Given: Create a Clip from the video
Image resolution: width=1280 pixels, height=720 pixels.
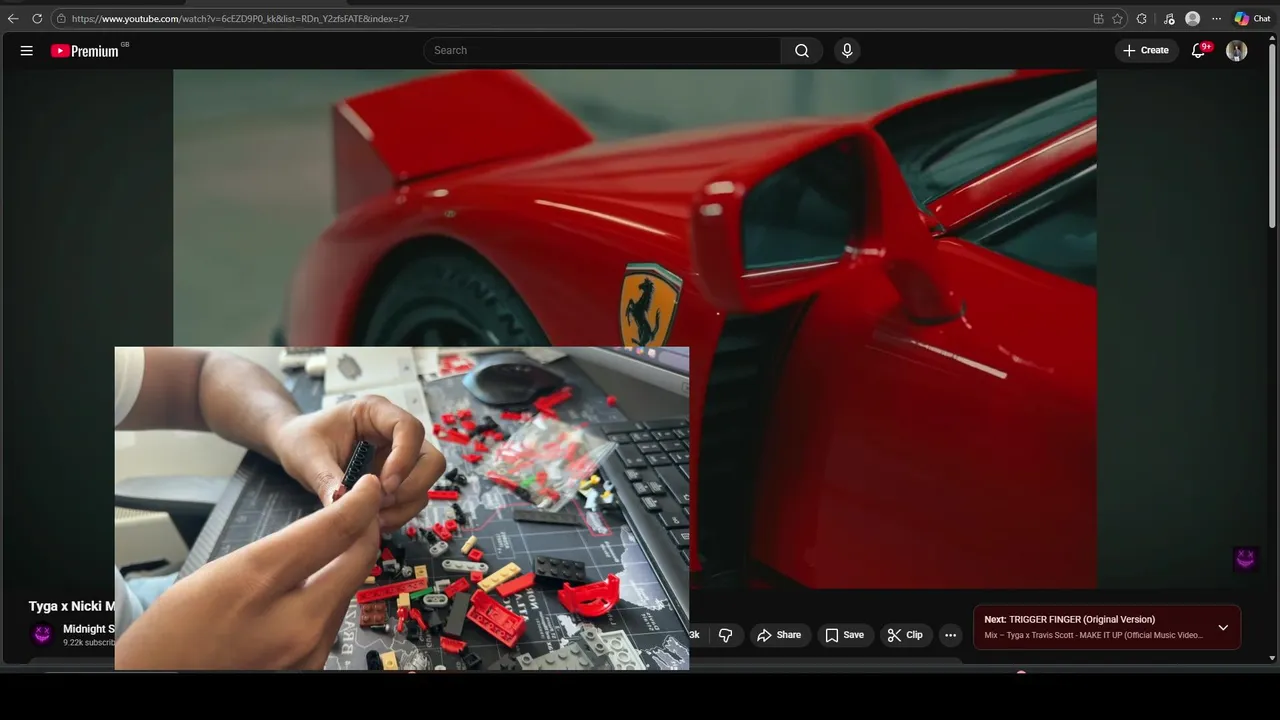Looking at the screenshot, I should (906, 635).
